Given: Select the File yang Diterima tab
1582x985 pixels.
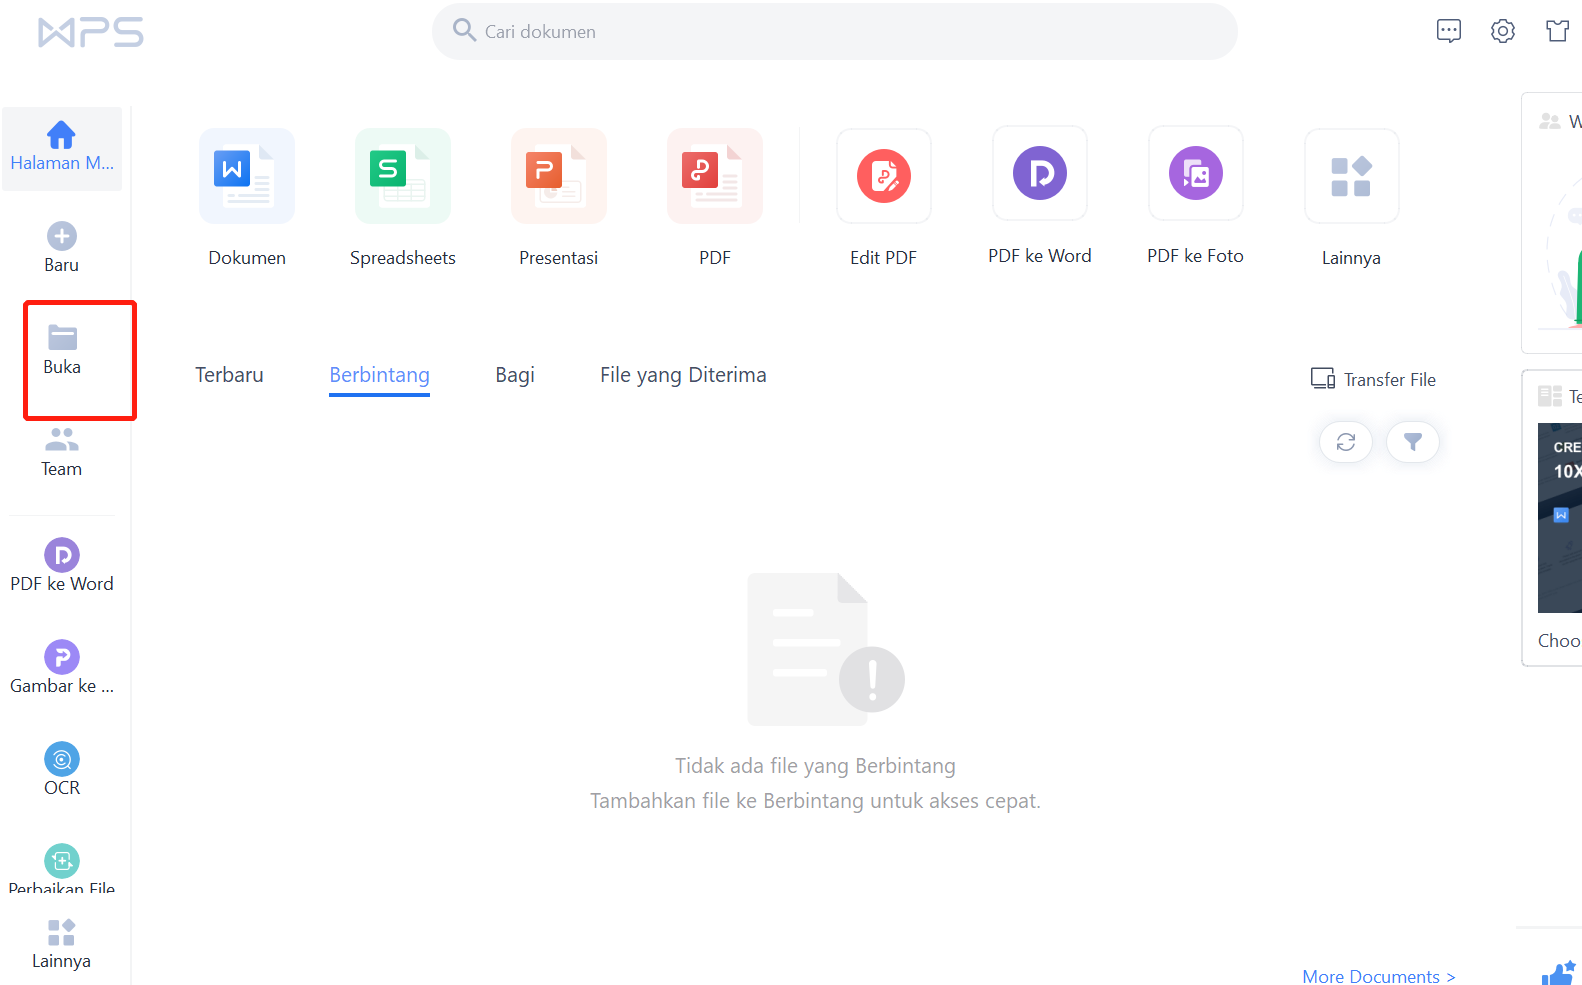Looking at the screenshot, I should pos(683,375).
